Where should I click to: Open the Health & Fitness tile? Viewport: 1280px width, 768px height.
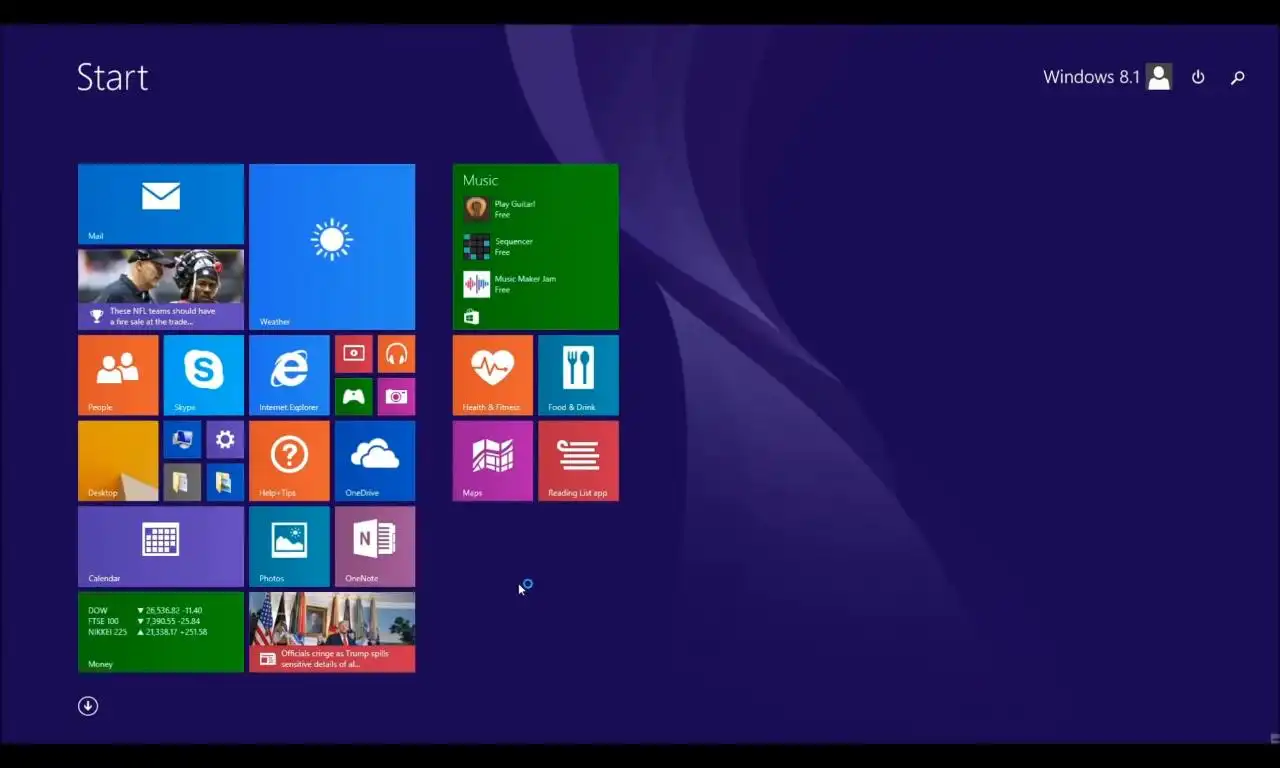point(493,375)
